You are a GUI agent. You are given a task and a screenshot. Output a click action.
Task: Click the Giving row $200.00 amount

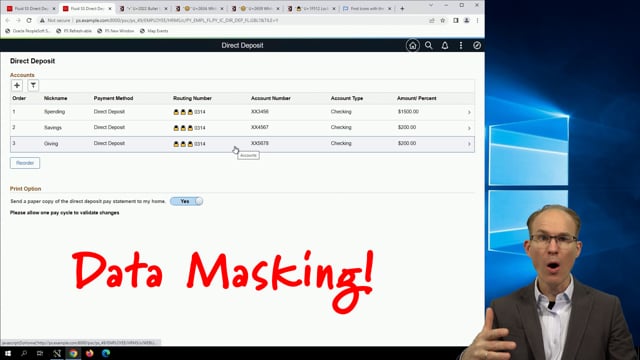407,143
